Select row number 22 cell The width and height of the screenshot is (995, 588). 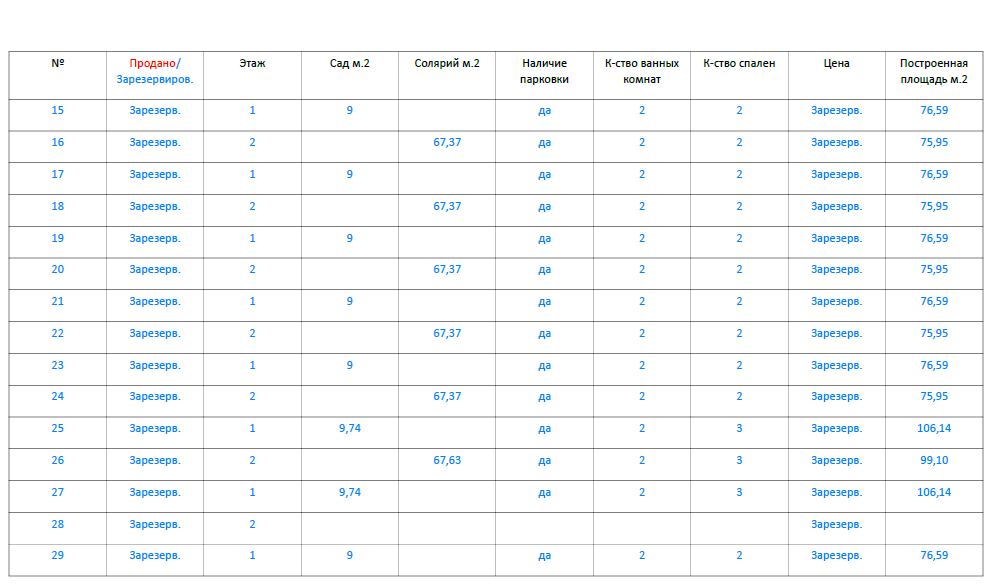pos(58,333)
